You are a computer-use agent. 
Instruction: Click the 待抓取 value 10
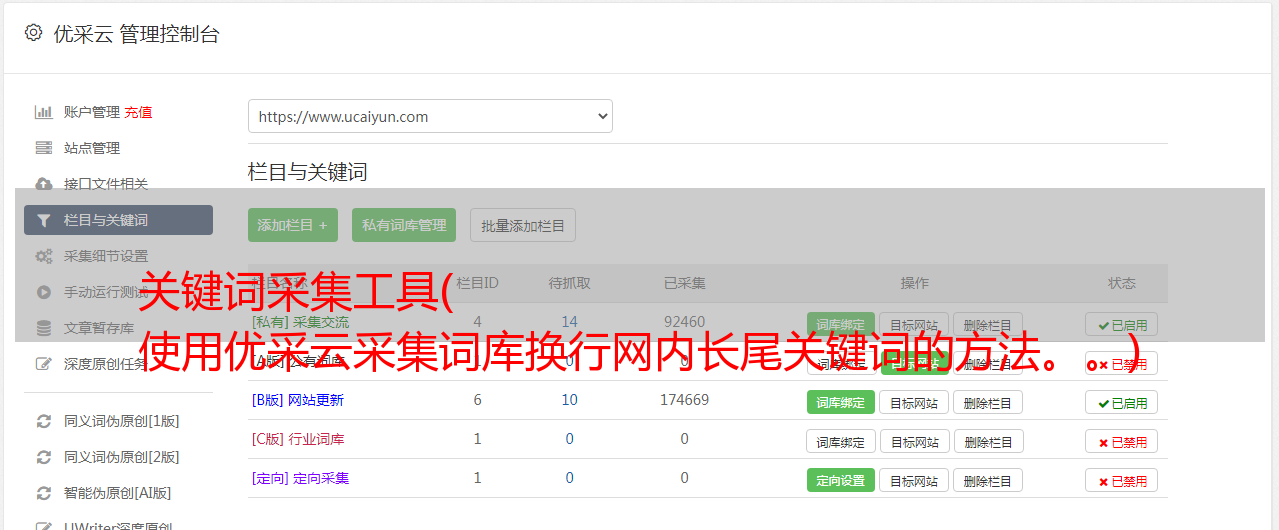coord(569,400)
